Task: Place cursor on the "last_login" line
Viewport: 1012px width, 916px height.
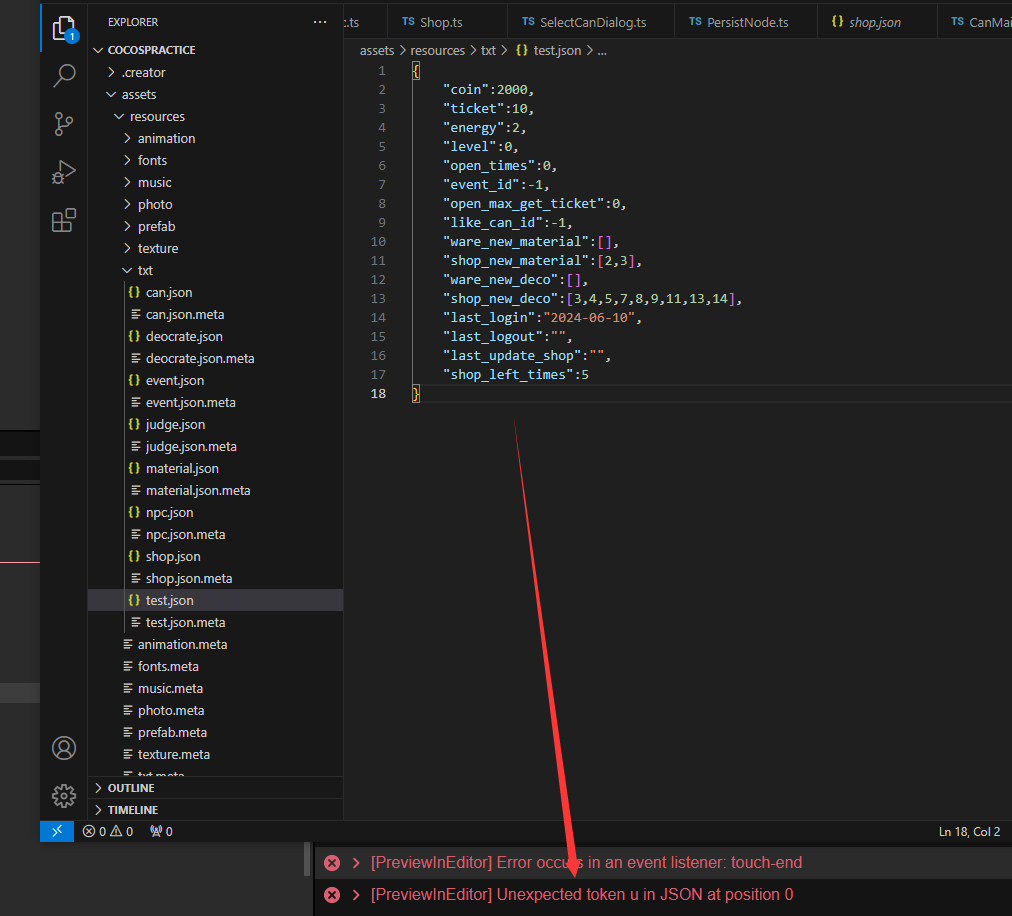Action: pos(542,318)
